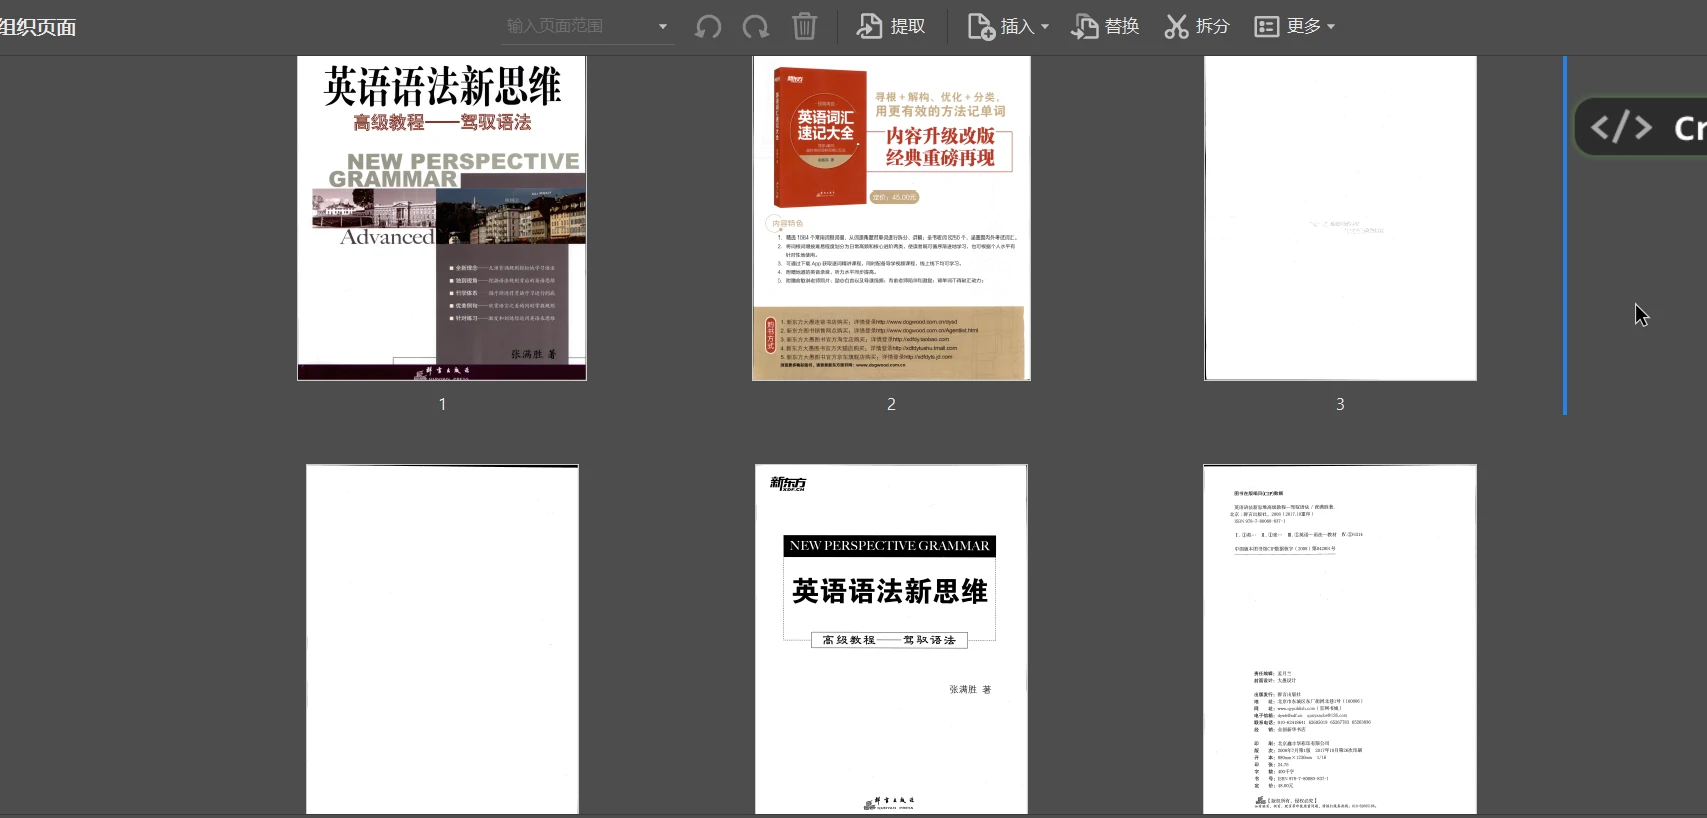
Task: Select page 1 cover thumbnail
Action: (x=442, y=218)
